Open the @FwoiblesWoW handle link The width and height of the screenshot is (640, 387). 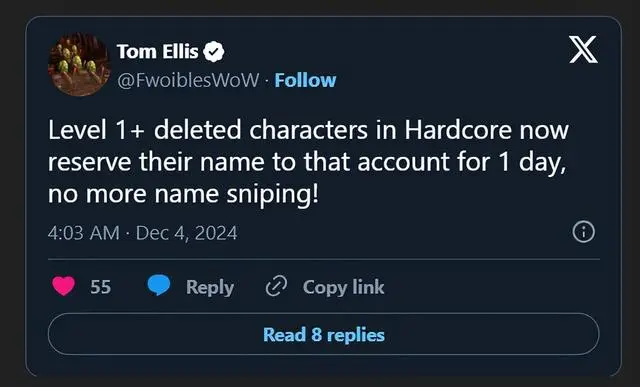coord(188,80)
